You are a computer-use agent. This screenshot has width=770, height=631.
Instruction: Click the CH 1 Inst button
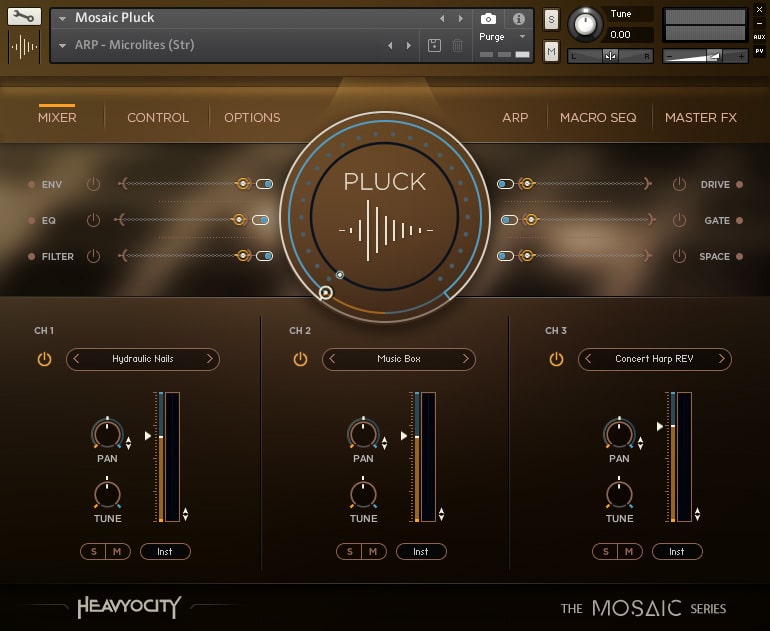[x=165, y=551]
